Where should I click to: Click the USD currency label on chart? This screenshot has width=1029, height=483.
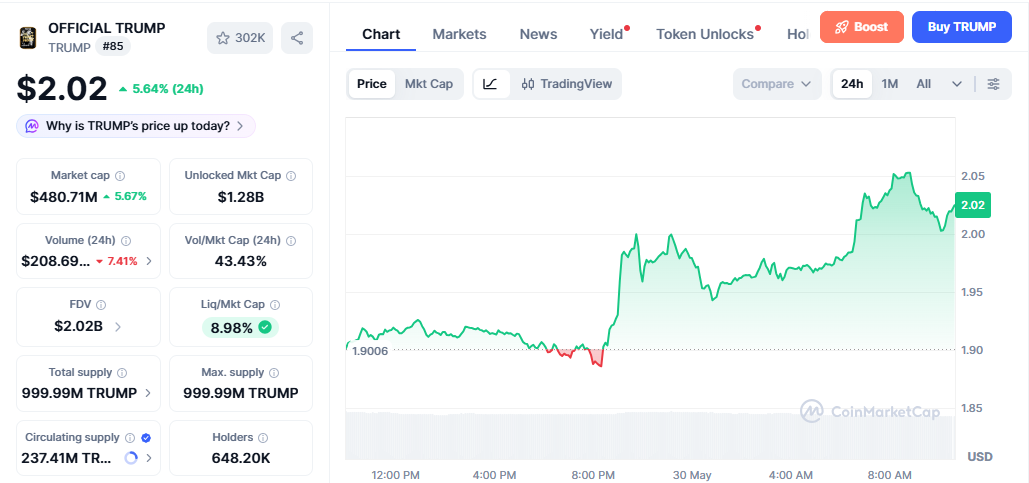[x=980, y=457]
